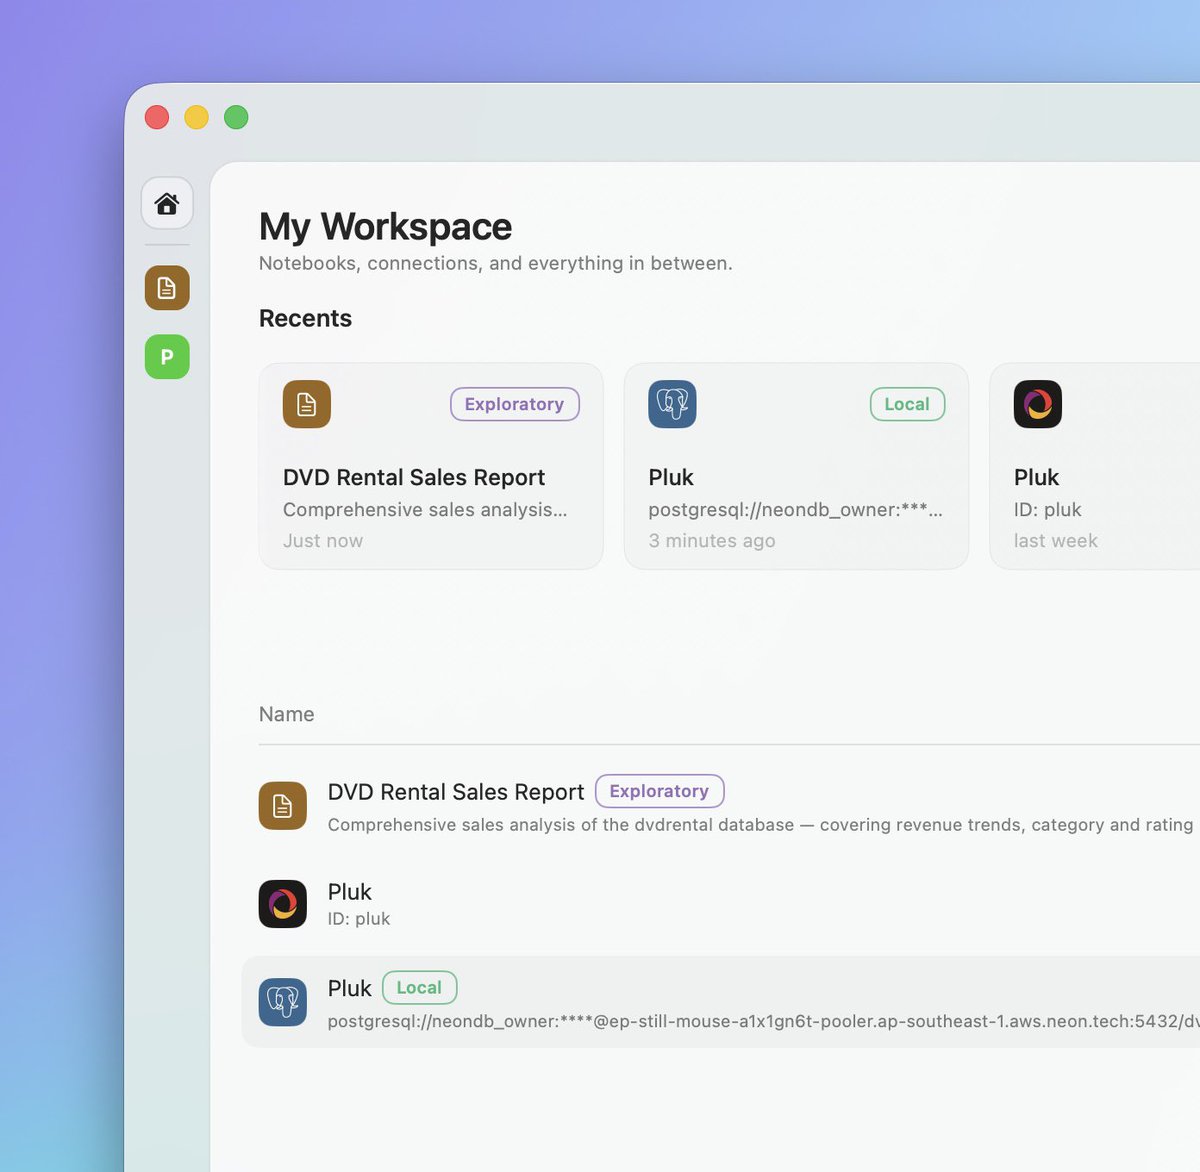Select the green P workspace icon

tap(167, 357)
